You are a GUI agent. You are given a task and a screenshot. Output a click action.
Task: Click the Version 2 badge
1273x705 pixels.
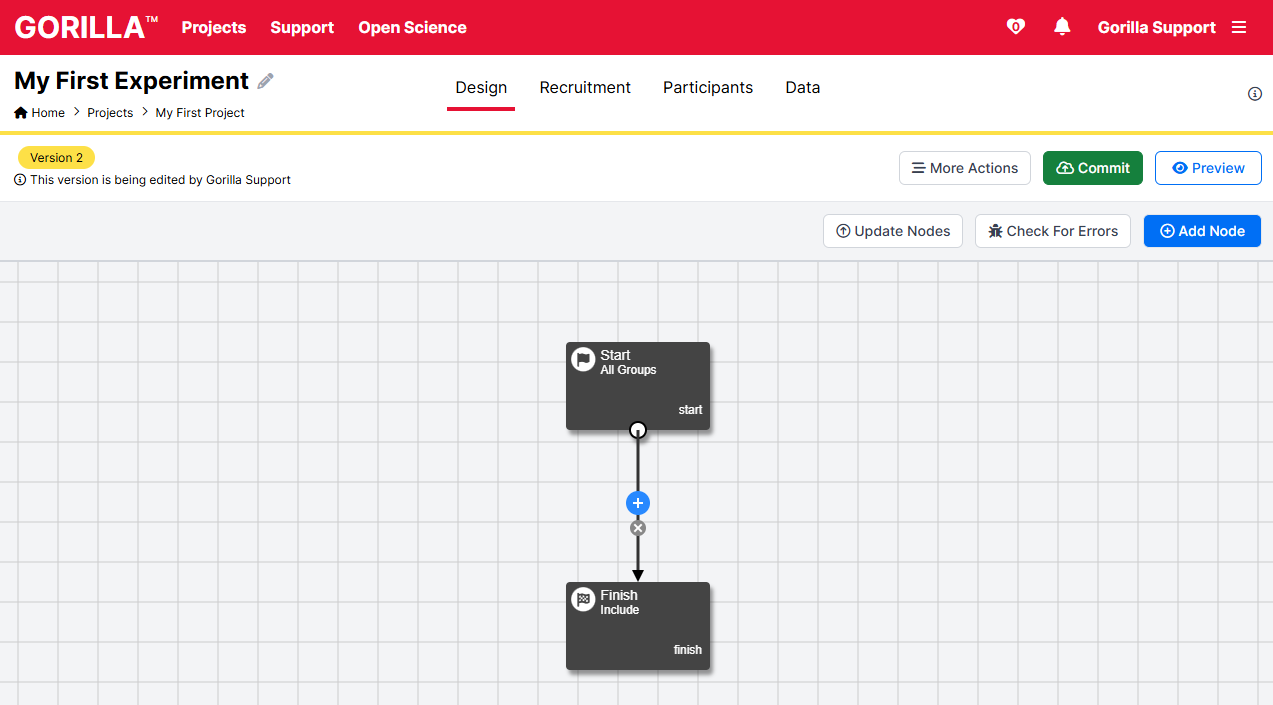[x=57, y=158]
